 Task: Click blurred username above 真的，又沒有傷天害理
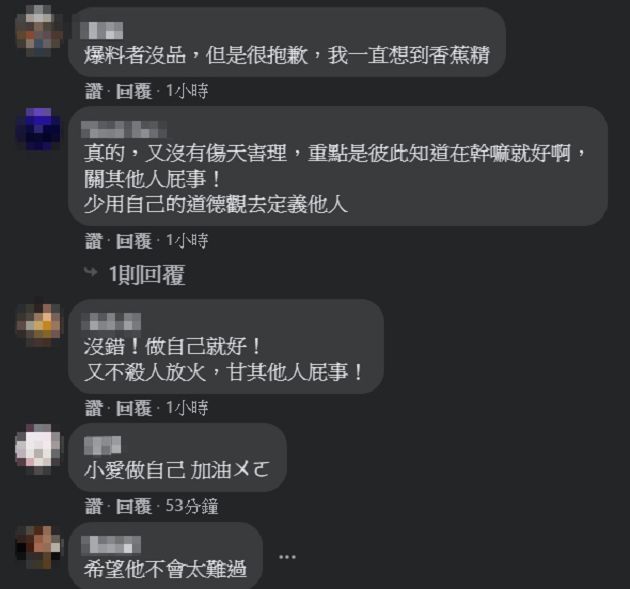coord(124,129)
